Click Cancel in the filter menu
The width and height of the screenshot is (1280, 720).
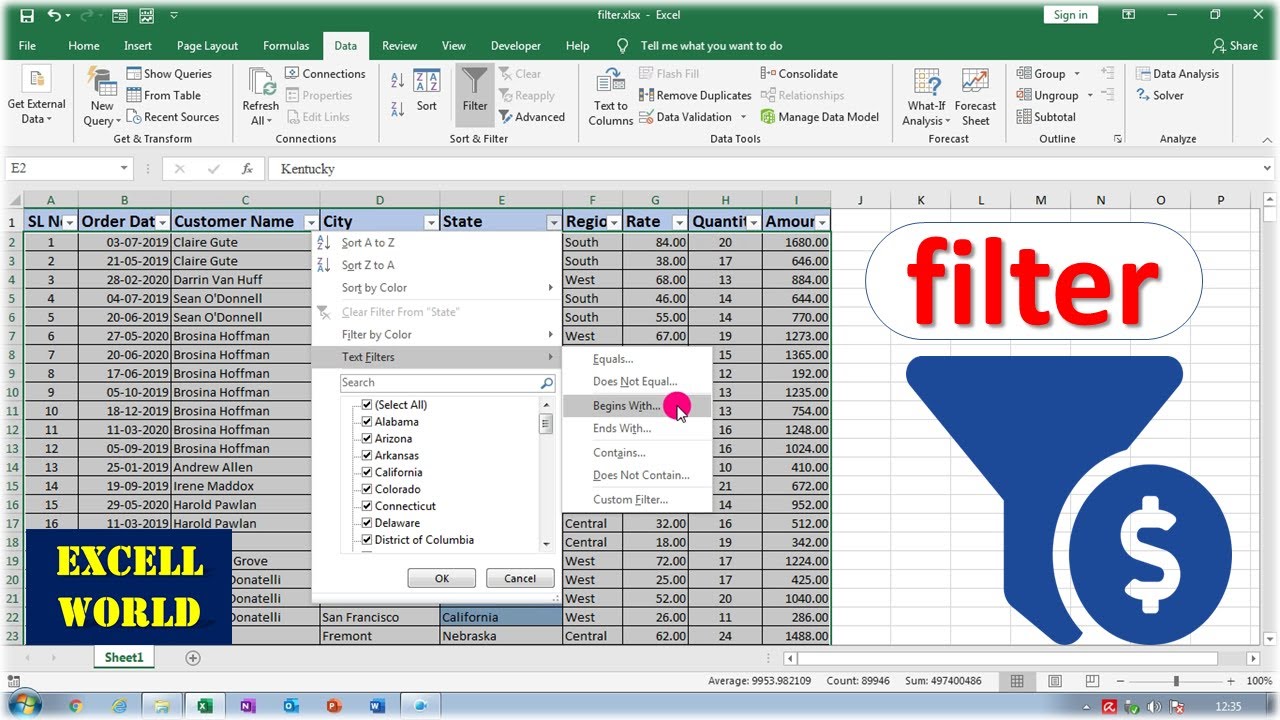[x=520, y=578]
